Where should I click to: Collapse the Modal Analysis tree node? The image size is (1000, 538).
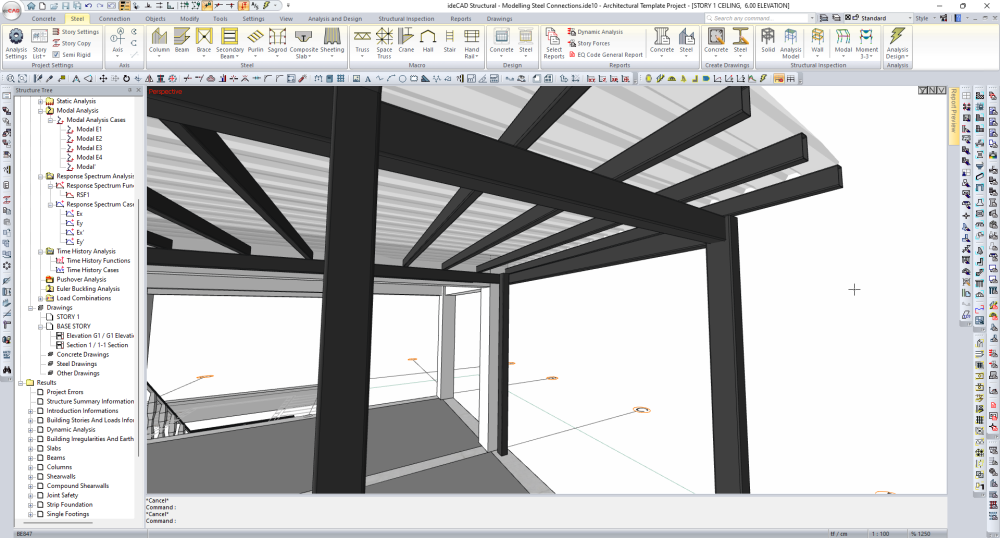(x=40, y=111)
